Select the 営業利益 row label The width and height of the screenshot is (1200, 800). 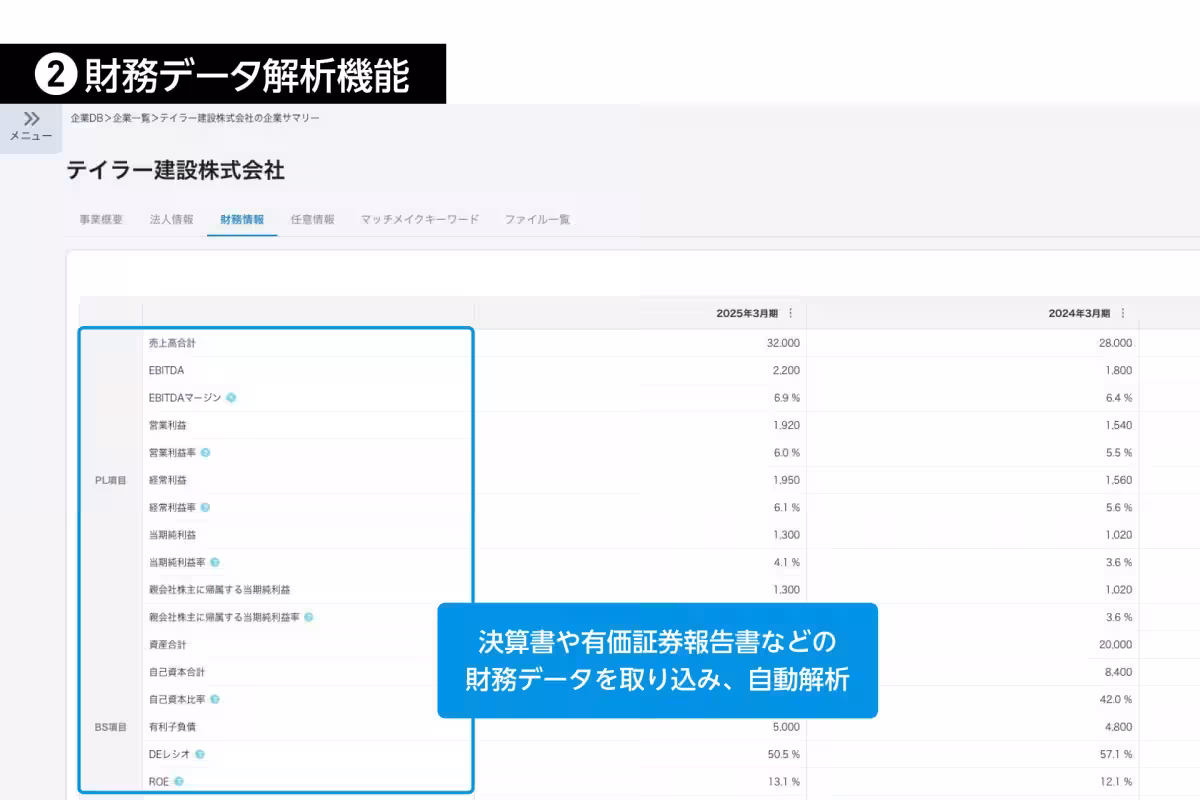click(167, 425)
